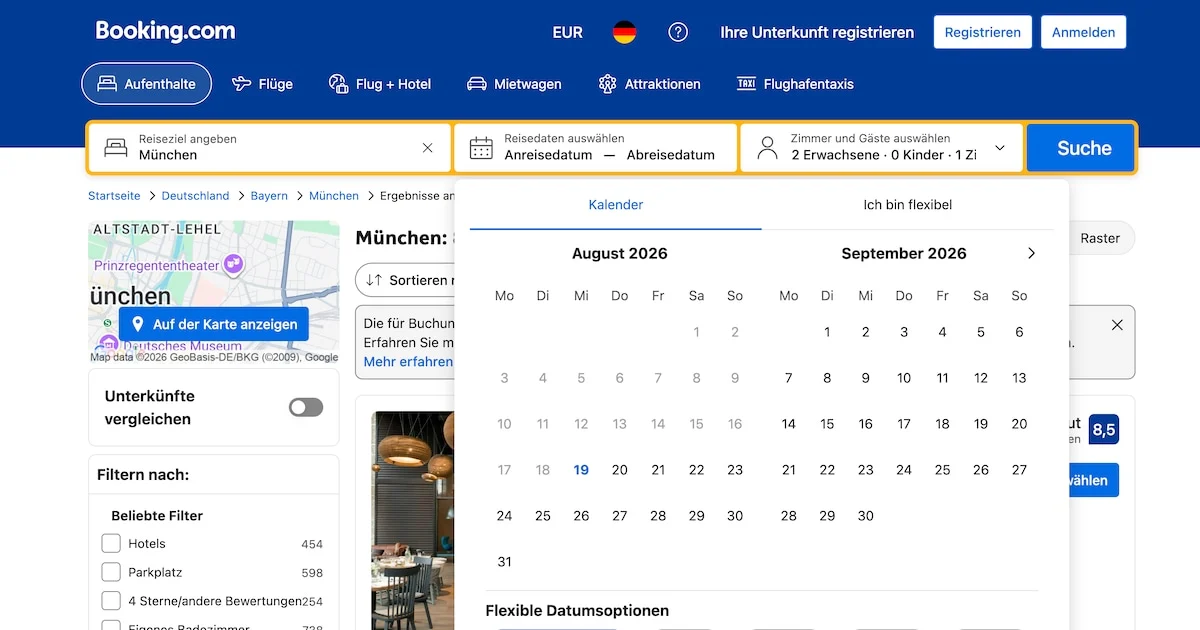Image resolution: width=1200 pixels, height=630 pixels.
Task: Click the bed icon in destination field
Action: [x=116, y=148]
